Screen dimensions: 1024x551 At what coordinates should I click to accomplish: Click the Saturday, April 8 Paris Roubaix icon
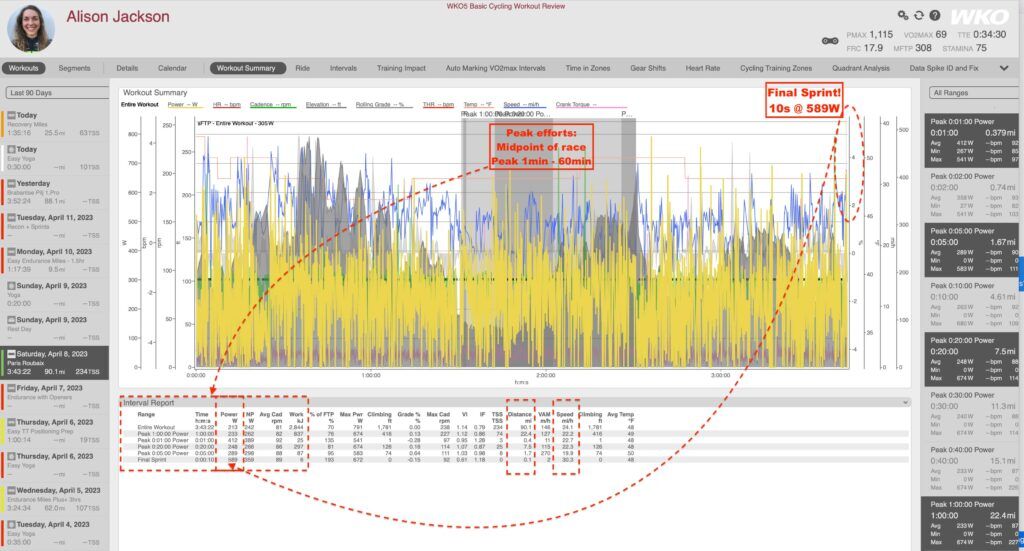click(12, 354)
